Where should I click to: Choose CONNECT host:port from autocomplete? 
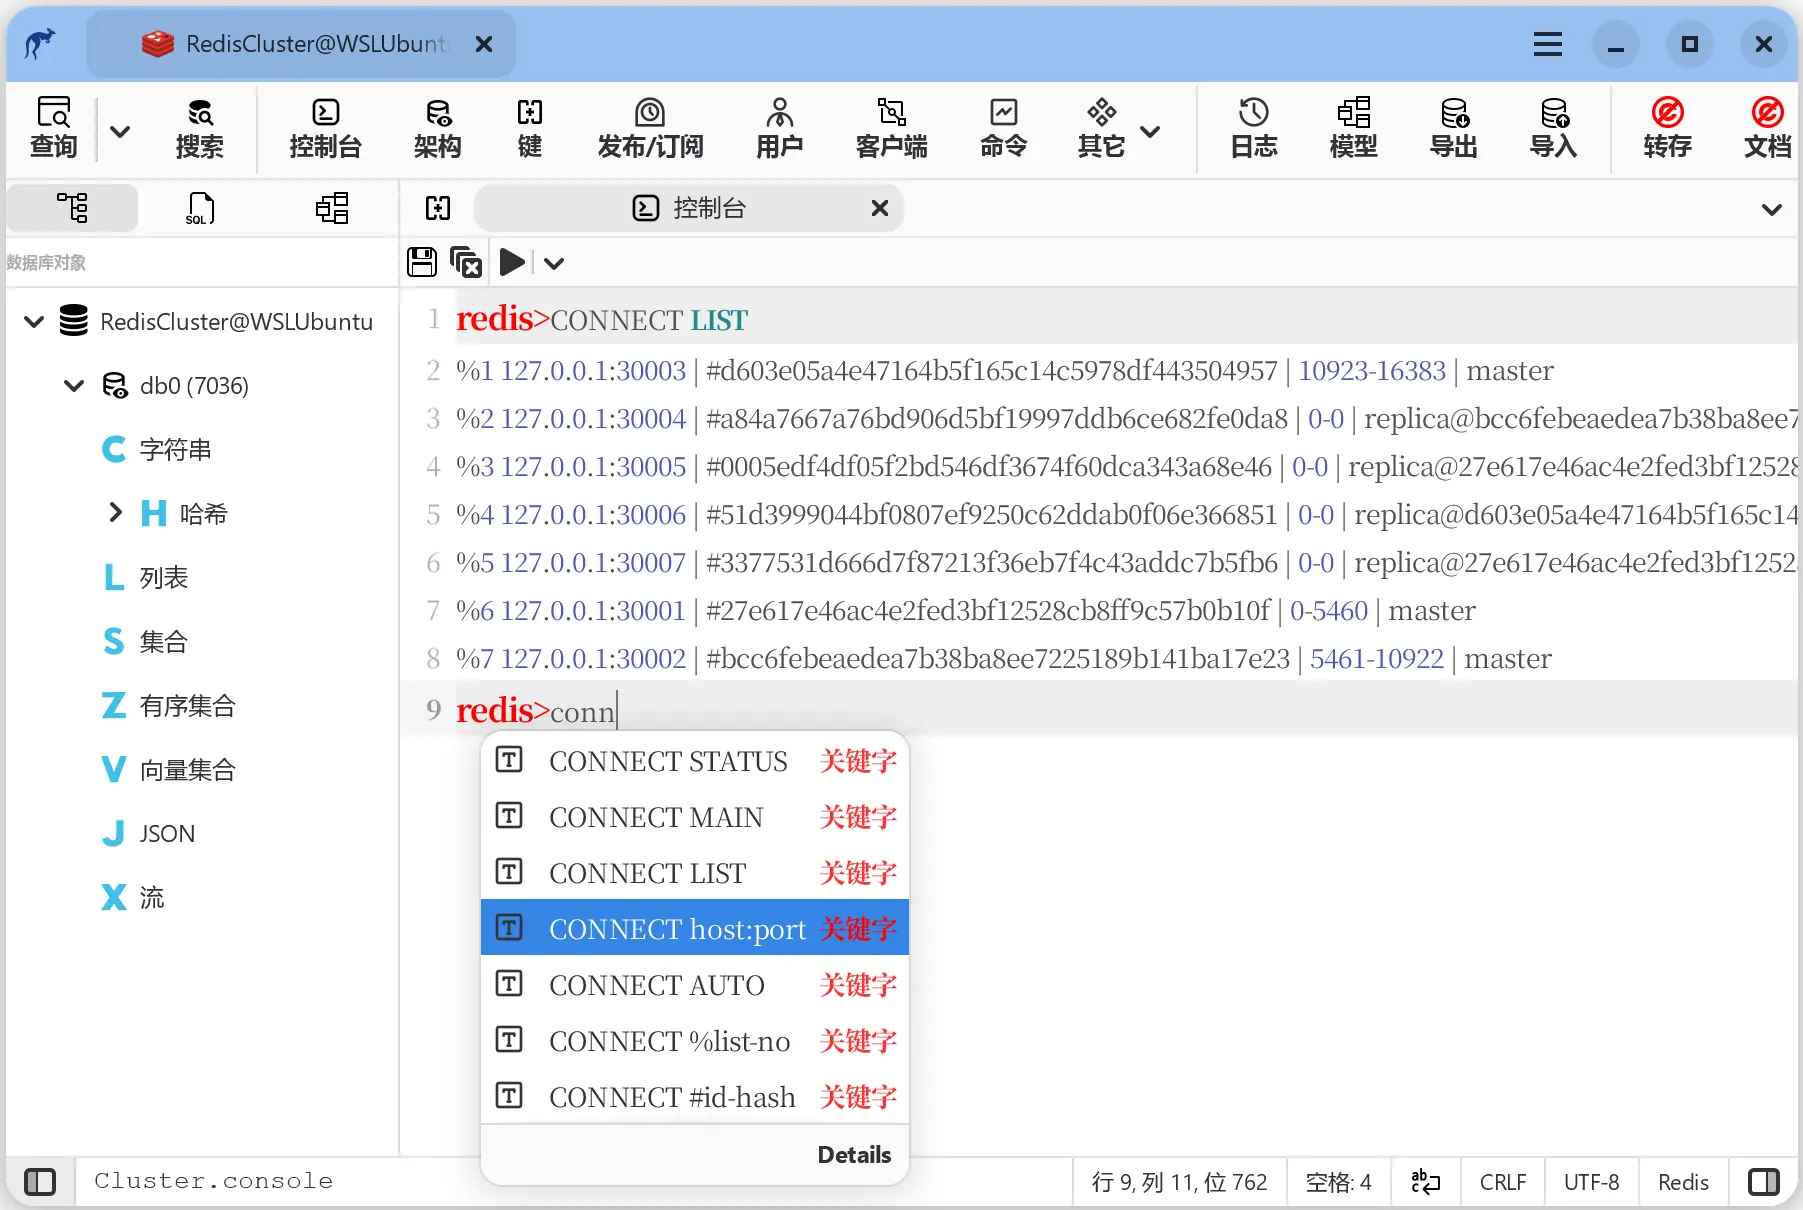pyautogui.click(x=695, y=928)
